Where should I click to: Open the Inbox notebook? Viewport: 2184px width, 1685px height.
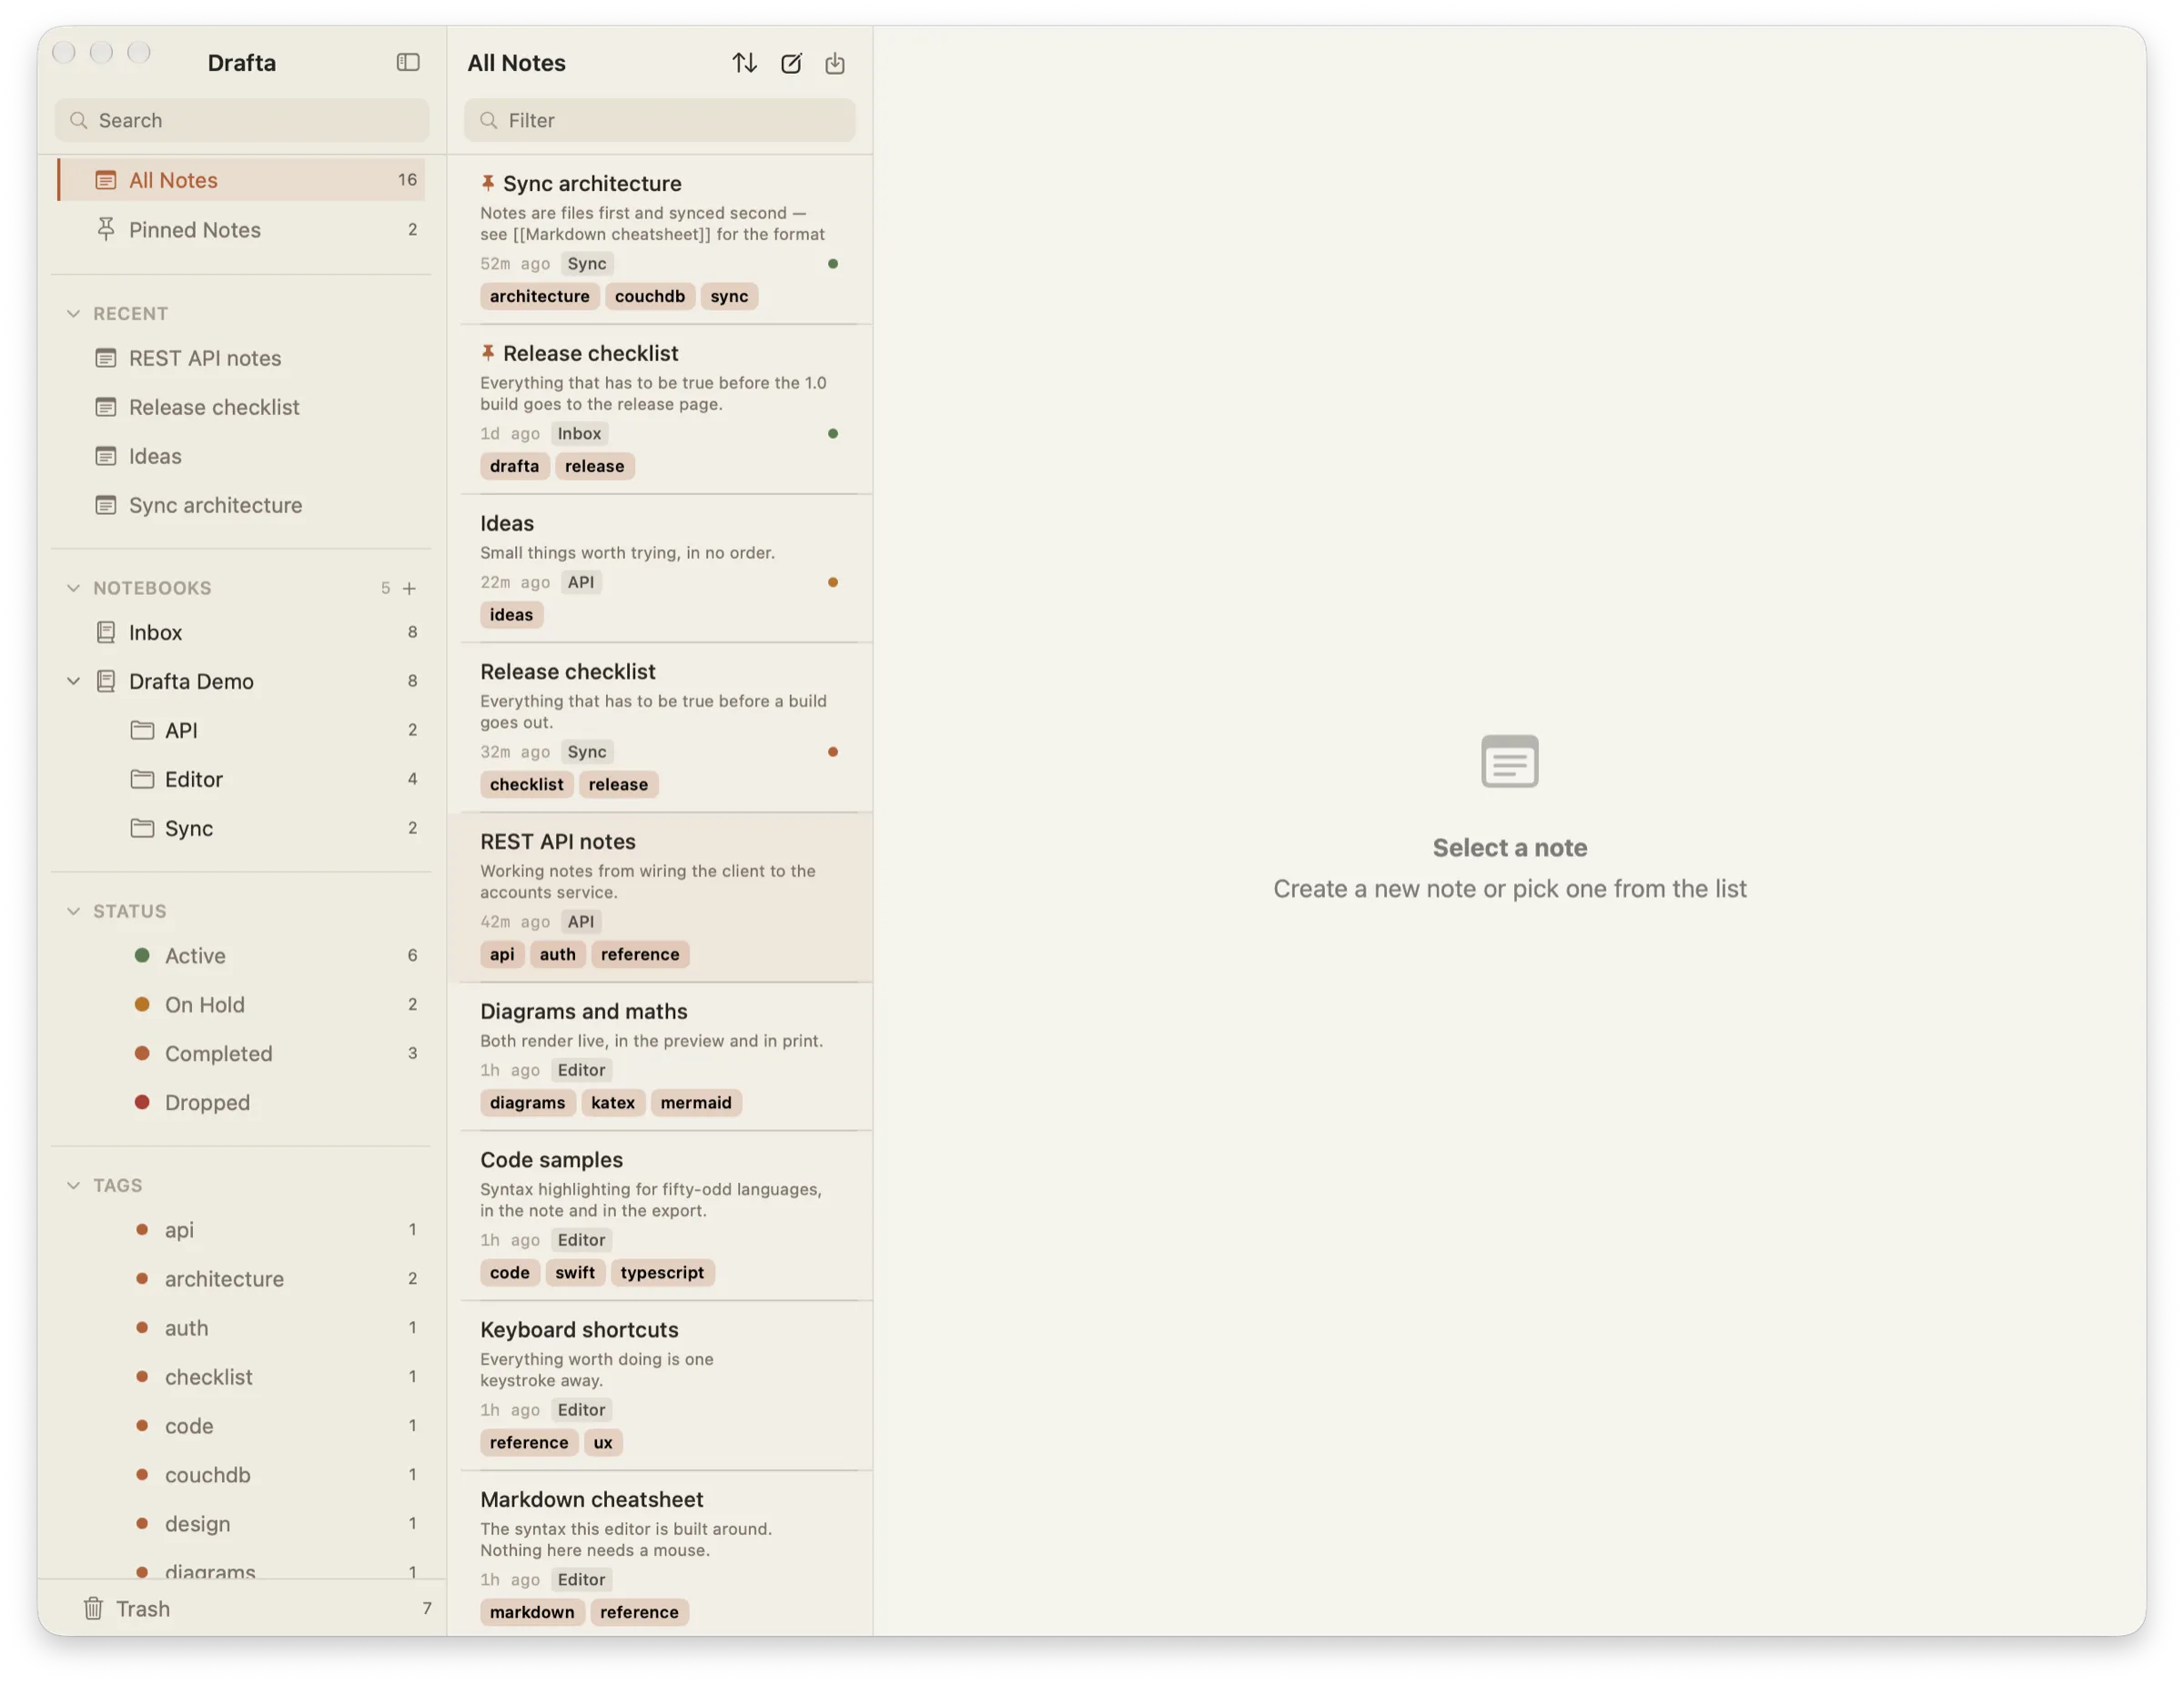[240, 632]
